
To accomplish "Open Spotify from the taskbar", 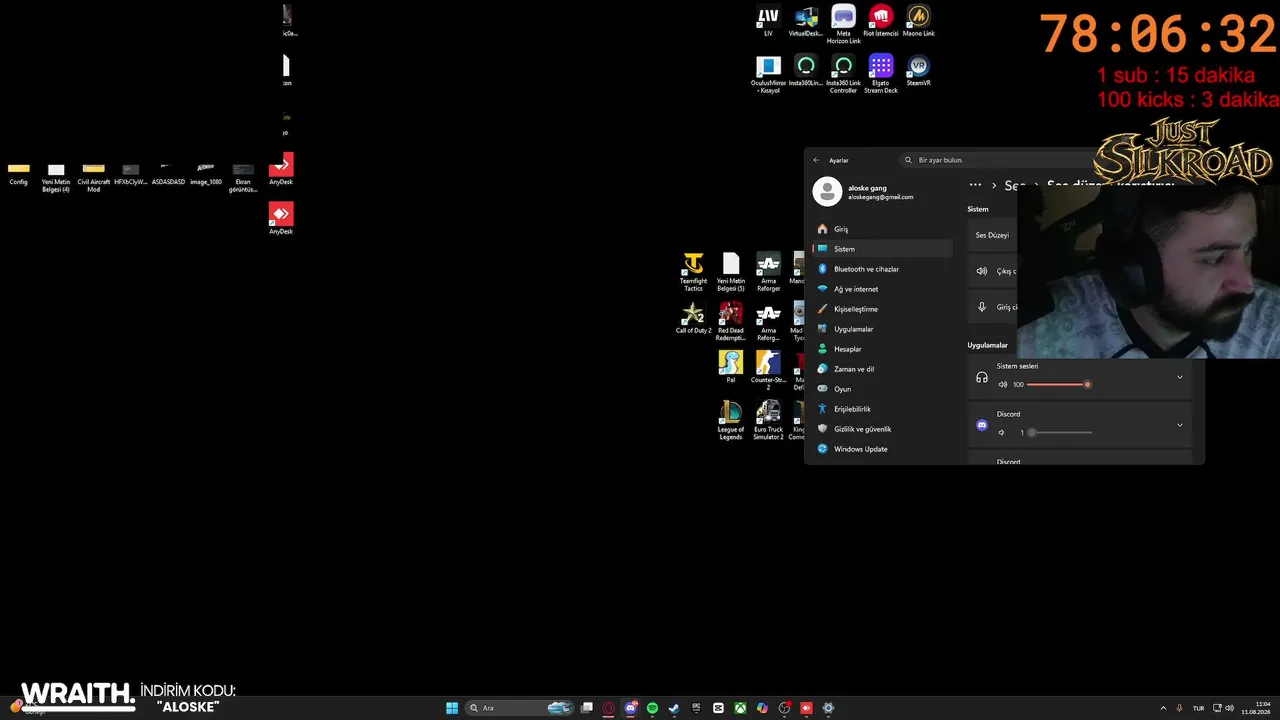I will coord(652,708).
